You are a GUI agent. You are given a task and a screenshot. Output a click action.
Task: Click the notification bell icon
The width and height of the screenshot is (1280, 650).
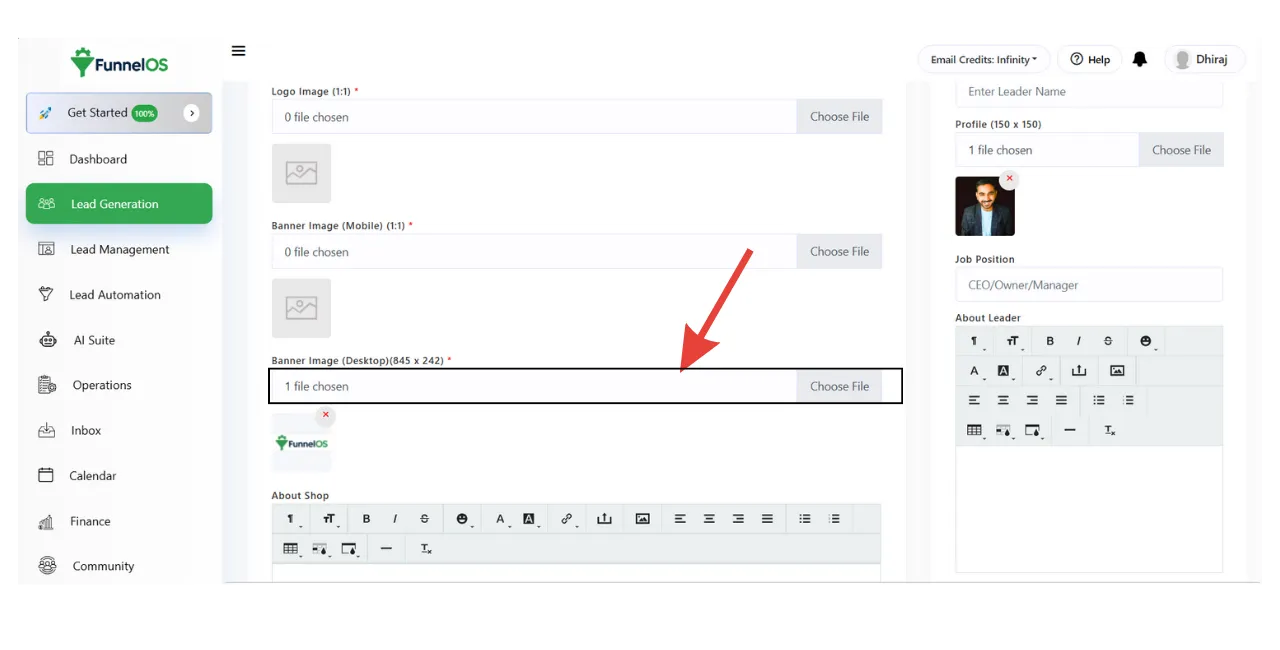click(x=1139, y=60)
